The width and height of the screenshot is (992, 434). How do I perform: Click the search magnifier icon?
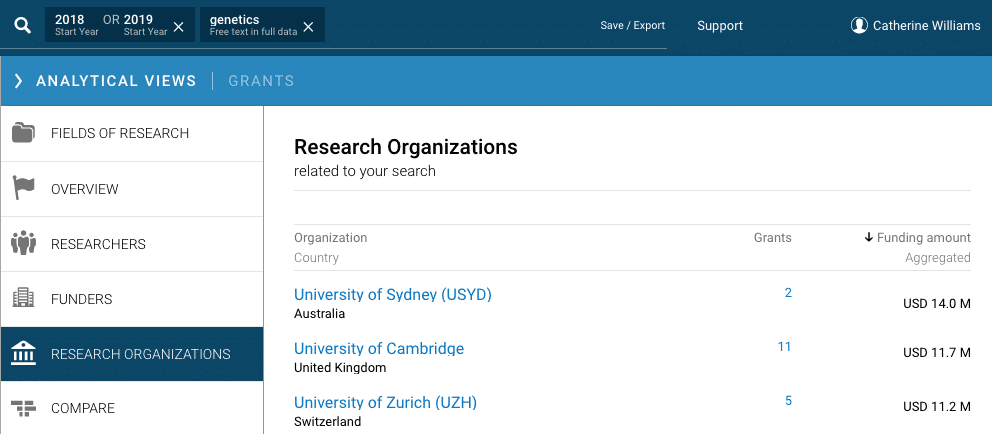click(x=22, y=25)
